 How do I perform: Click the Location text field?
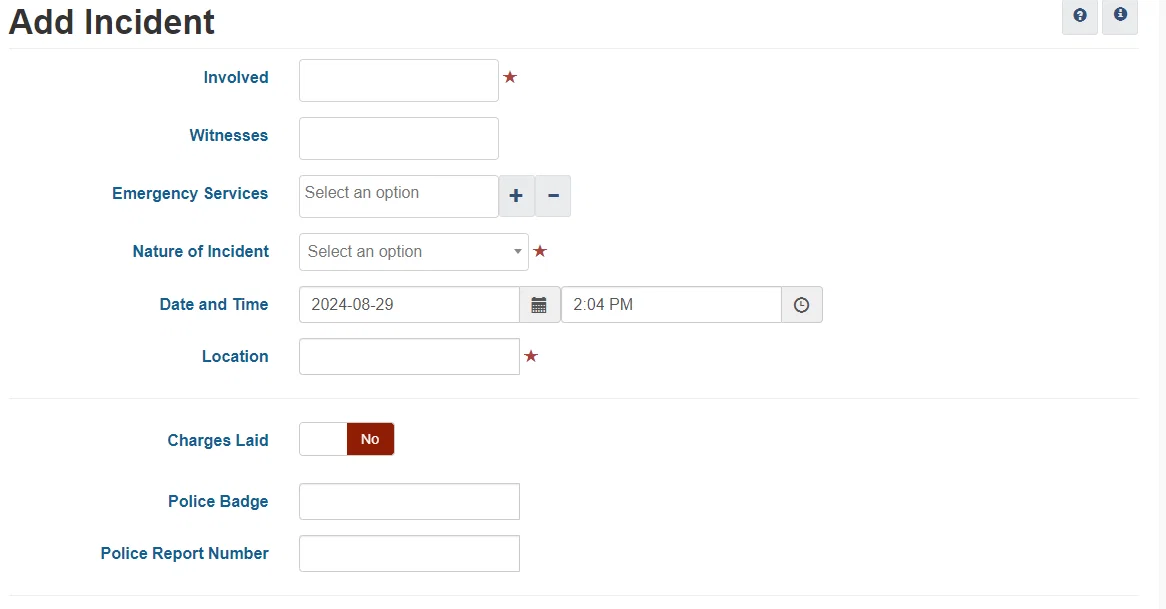tap(408, 357)
